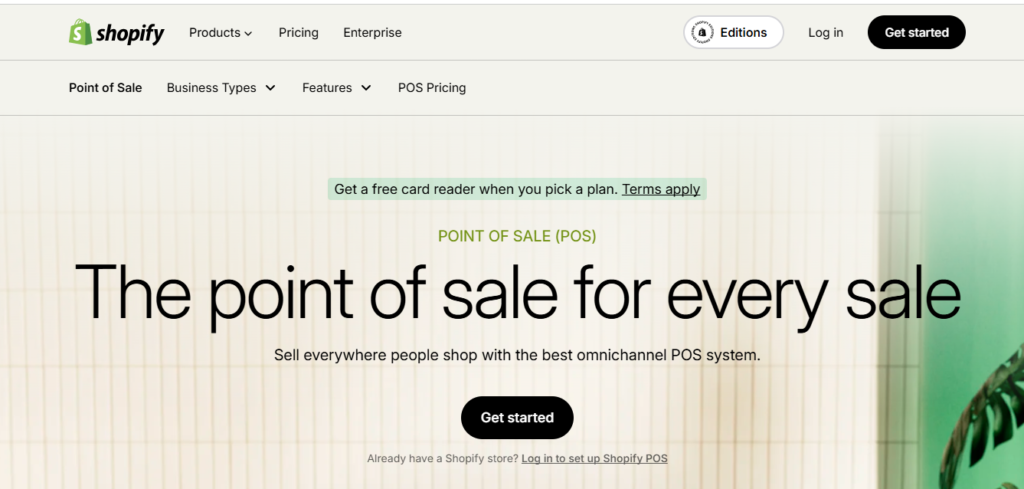
Task: Click the hero Get started button
Action: [517, 417]
